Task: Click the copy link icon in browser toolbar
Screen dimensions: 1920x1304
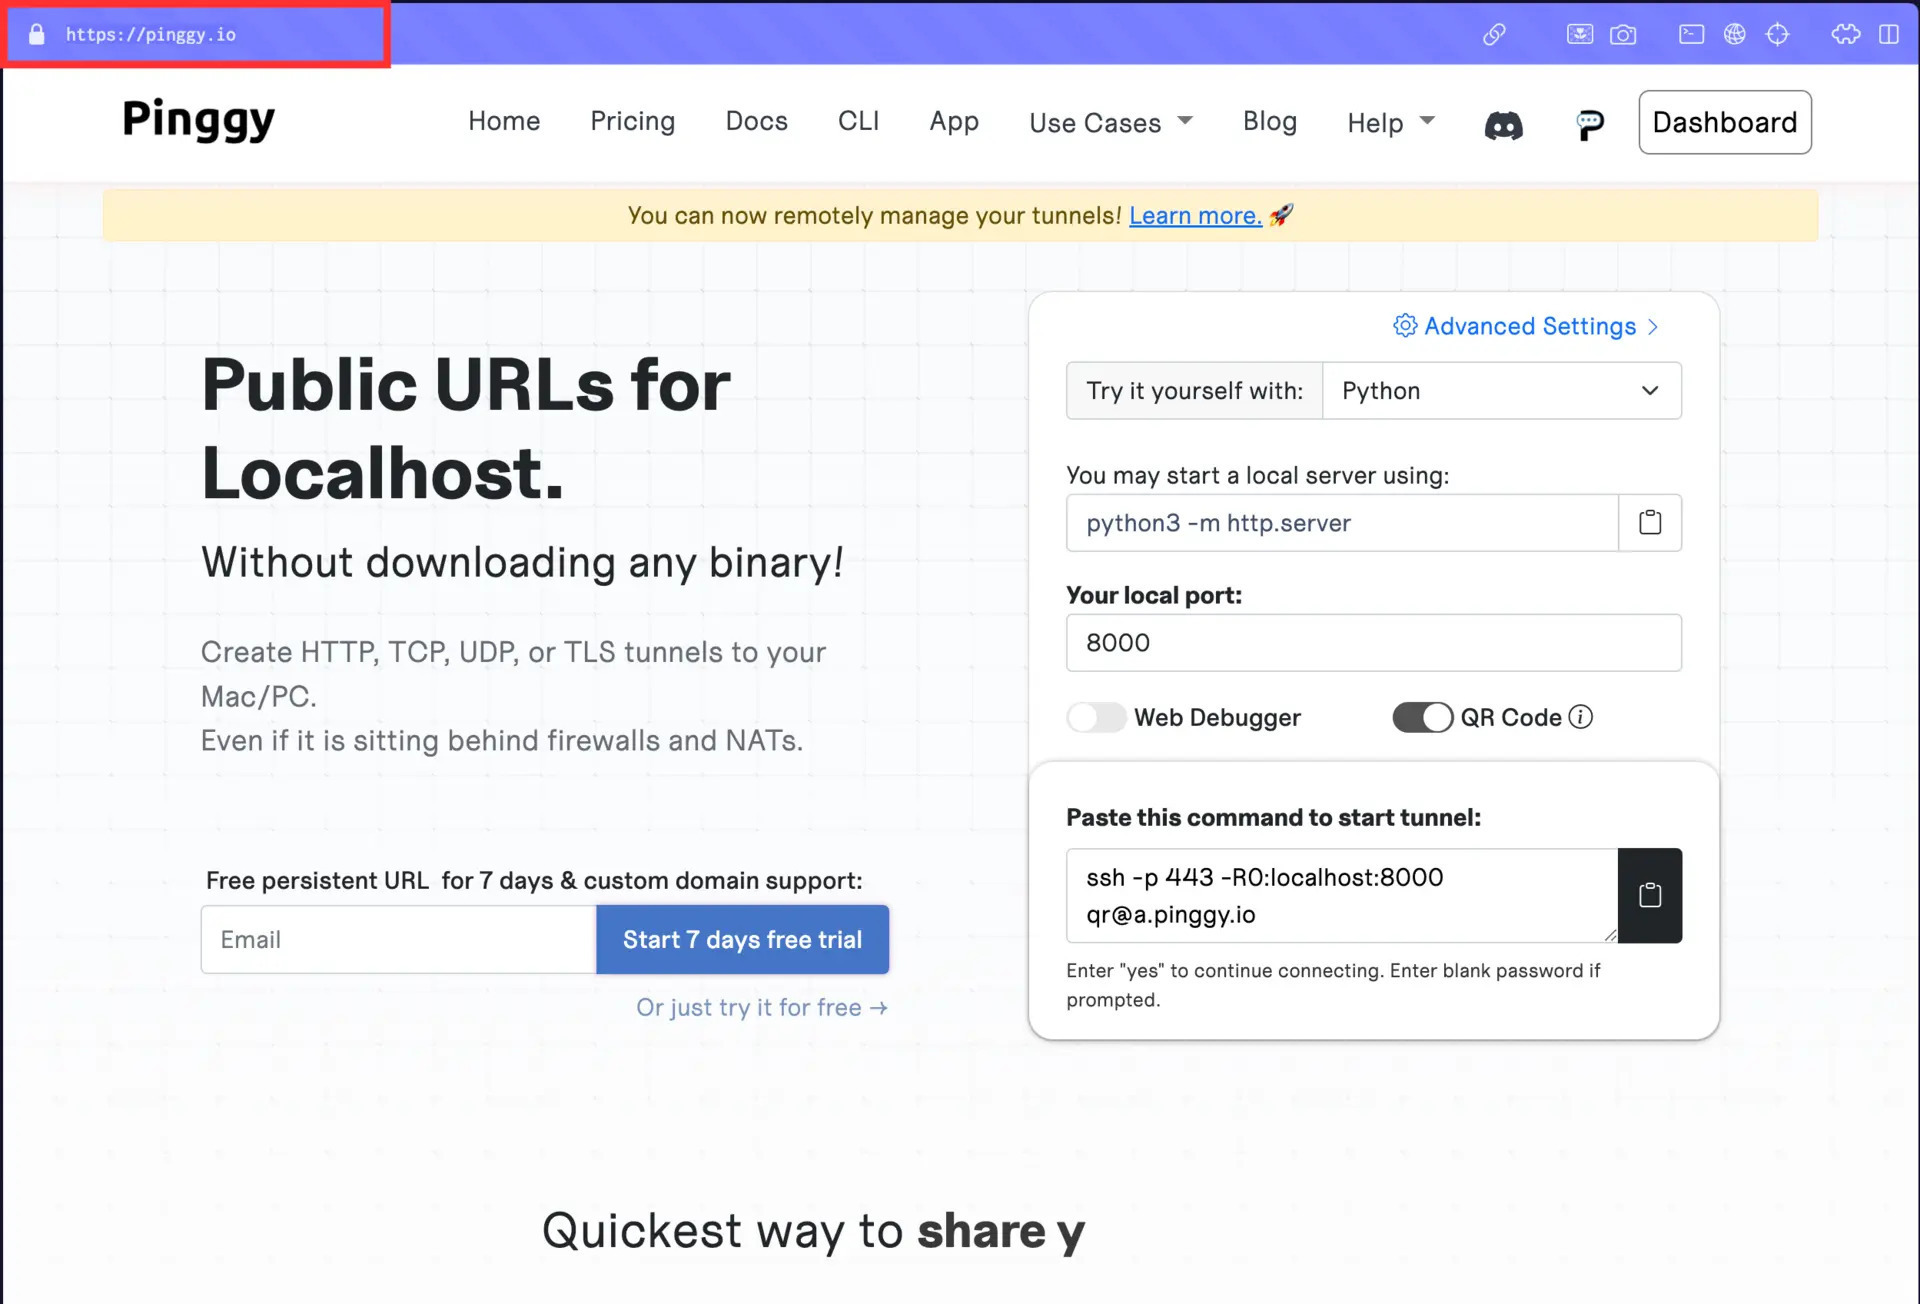Action: click(x=1494, y=34)
